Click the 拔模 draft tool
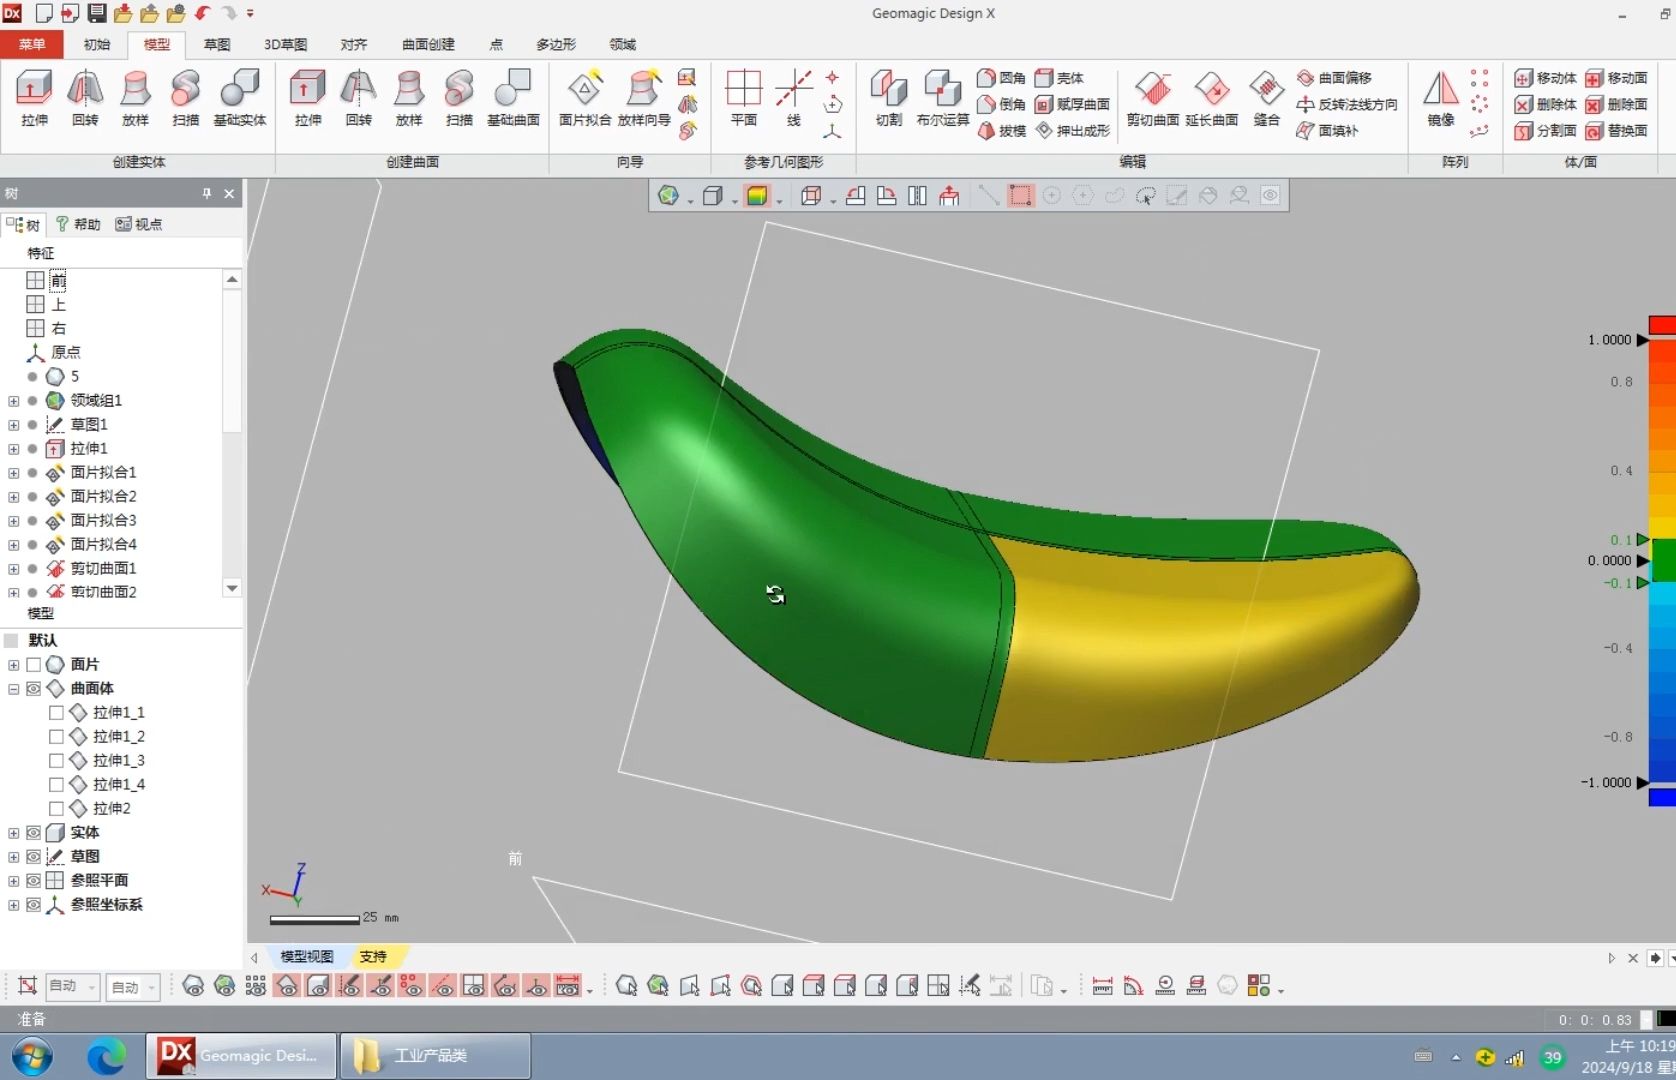This screenshot has height=1080, width=1676. tap(1001, 130)
